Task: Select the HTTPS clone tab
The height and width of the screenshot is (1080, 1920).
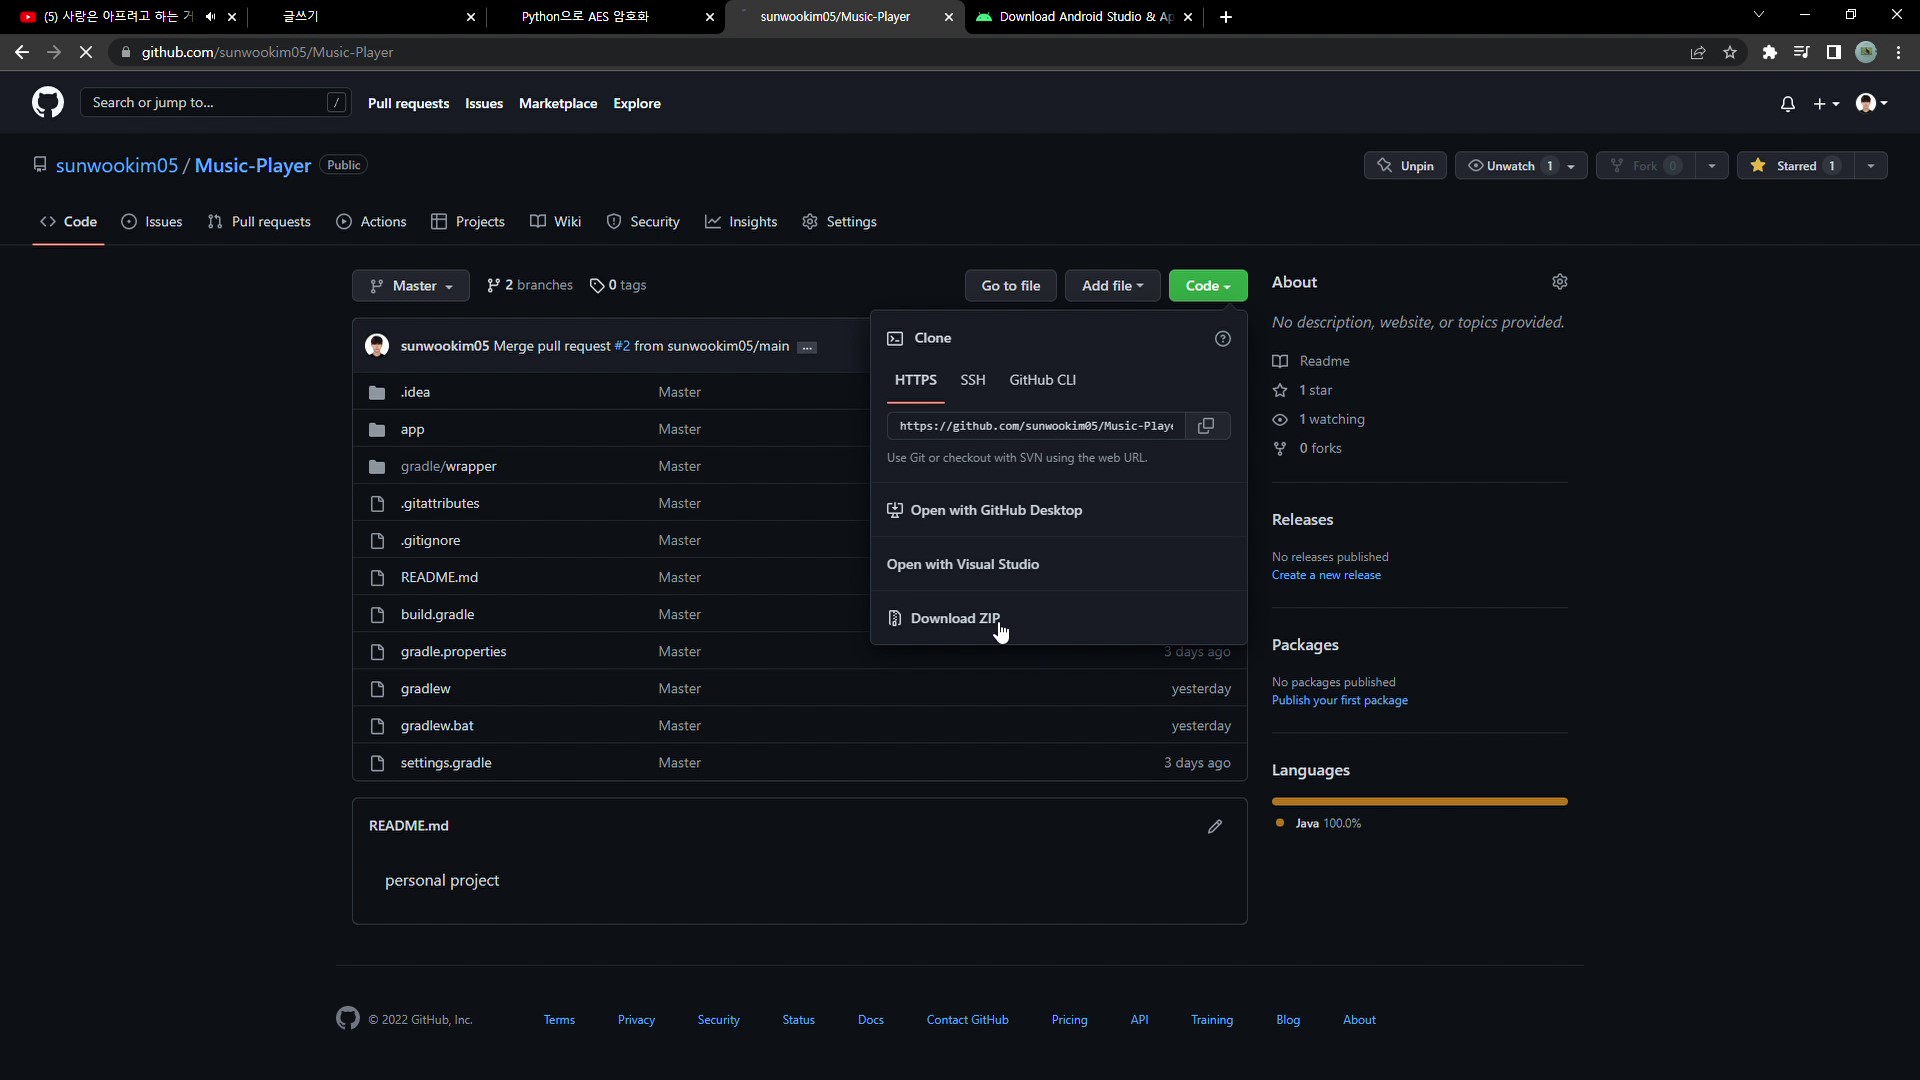Action: point(915,380)
